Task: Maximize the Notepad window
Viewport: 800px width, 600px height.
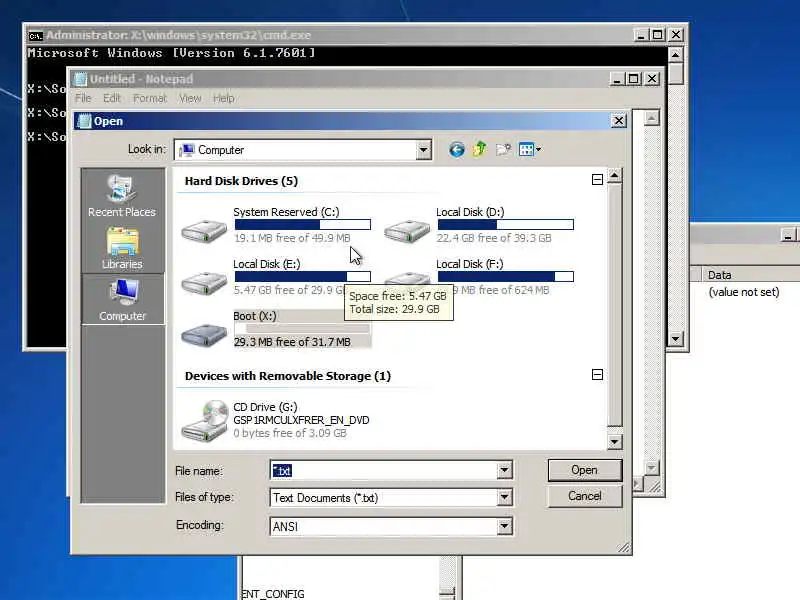Action: pyautogui.click(x=634, y=79)
